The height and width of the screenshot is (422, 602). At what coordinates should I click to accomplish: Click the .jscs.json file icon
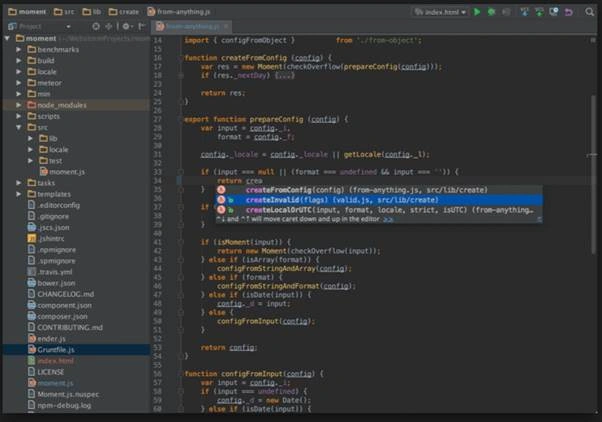pos(31,227)
